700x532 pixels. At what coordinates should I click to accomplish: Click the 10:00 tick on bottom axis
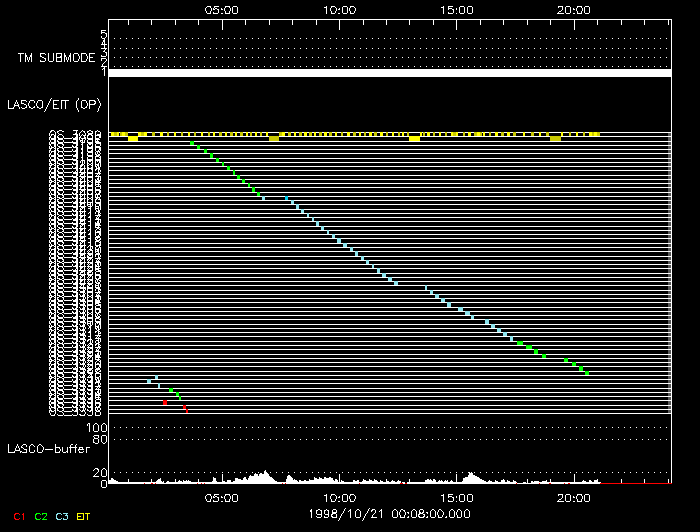[341, 497]
